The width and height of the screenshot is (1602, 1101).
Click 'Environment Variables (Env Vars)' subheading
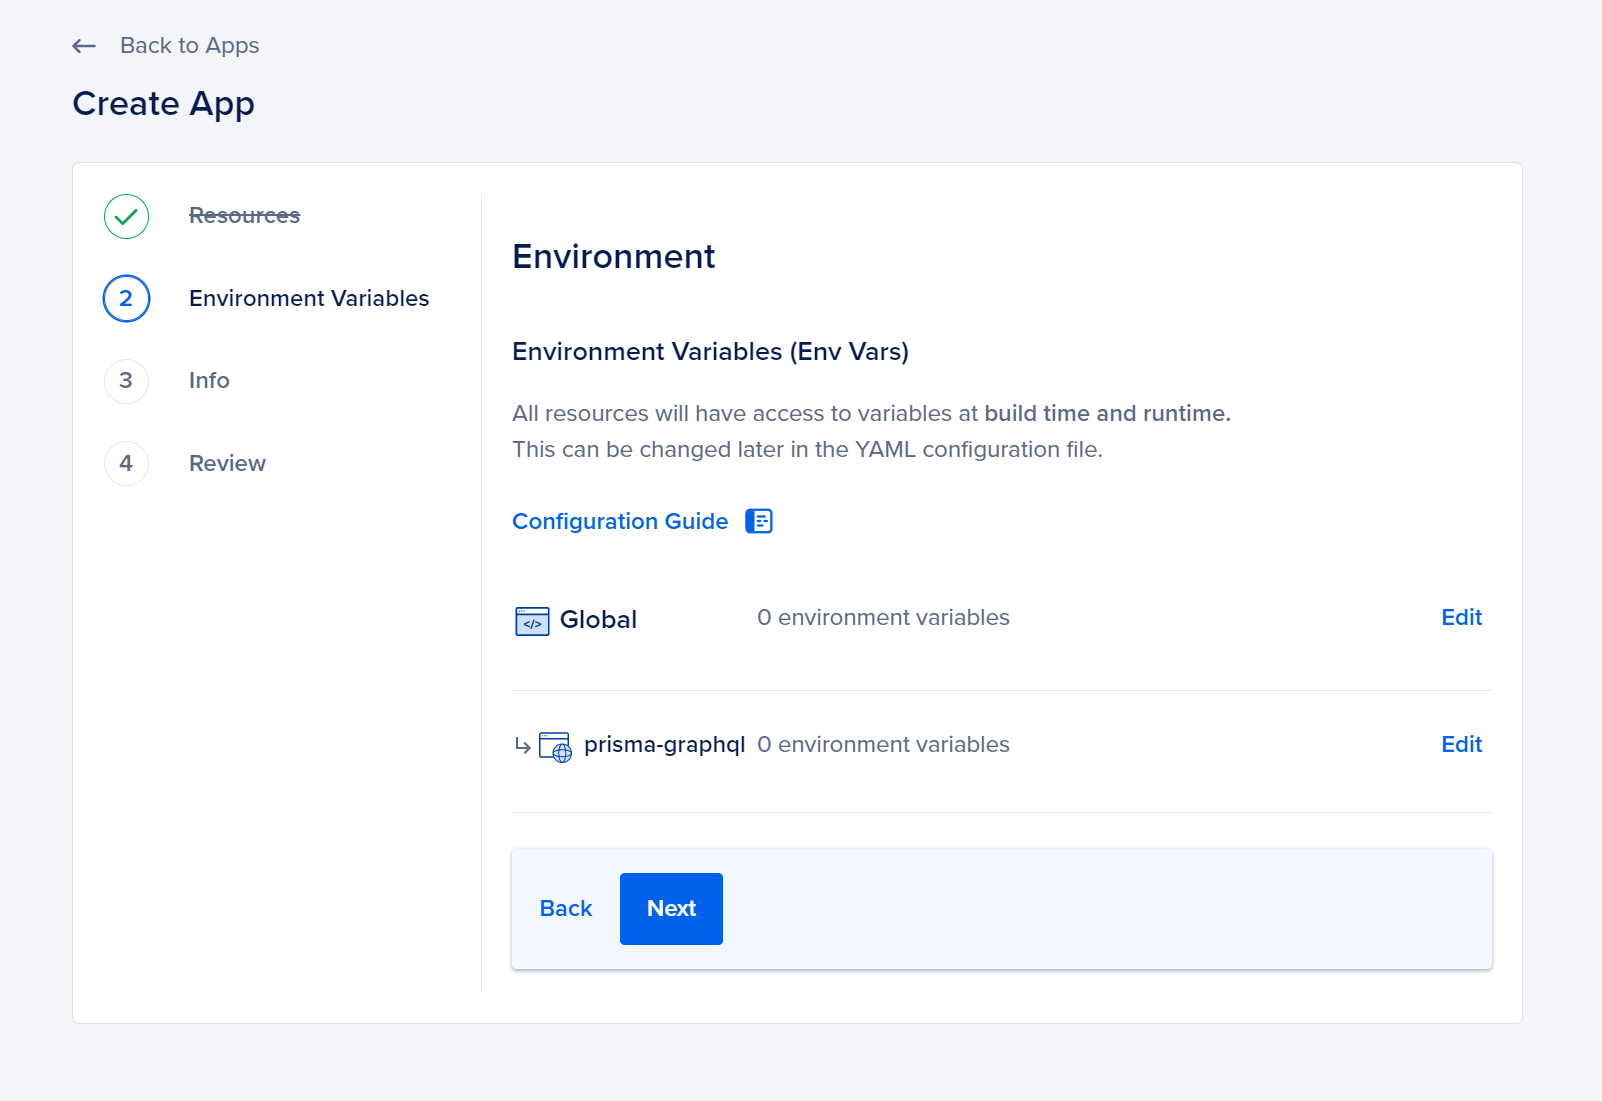(x=710, y=352)
